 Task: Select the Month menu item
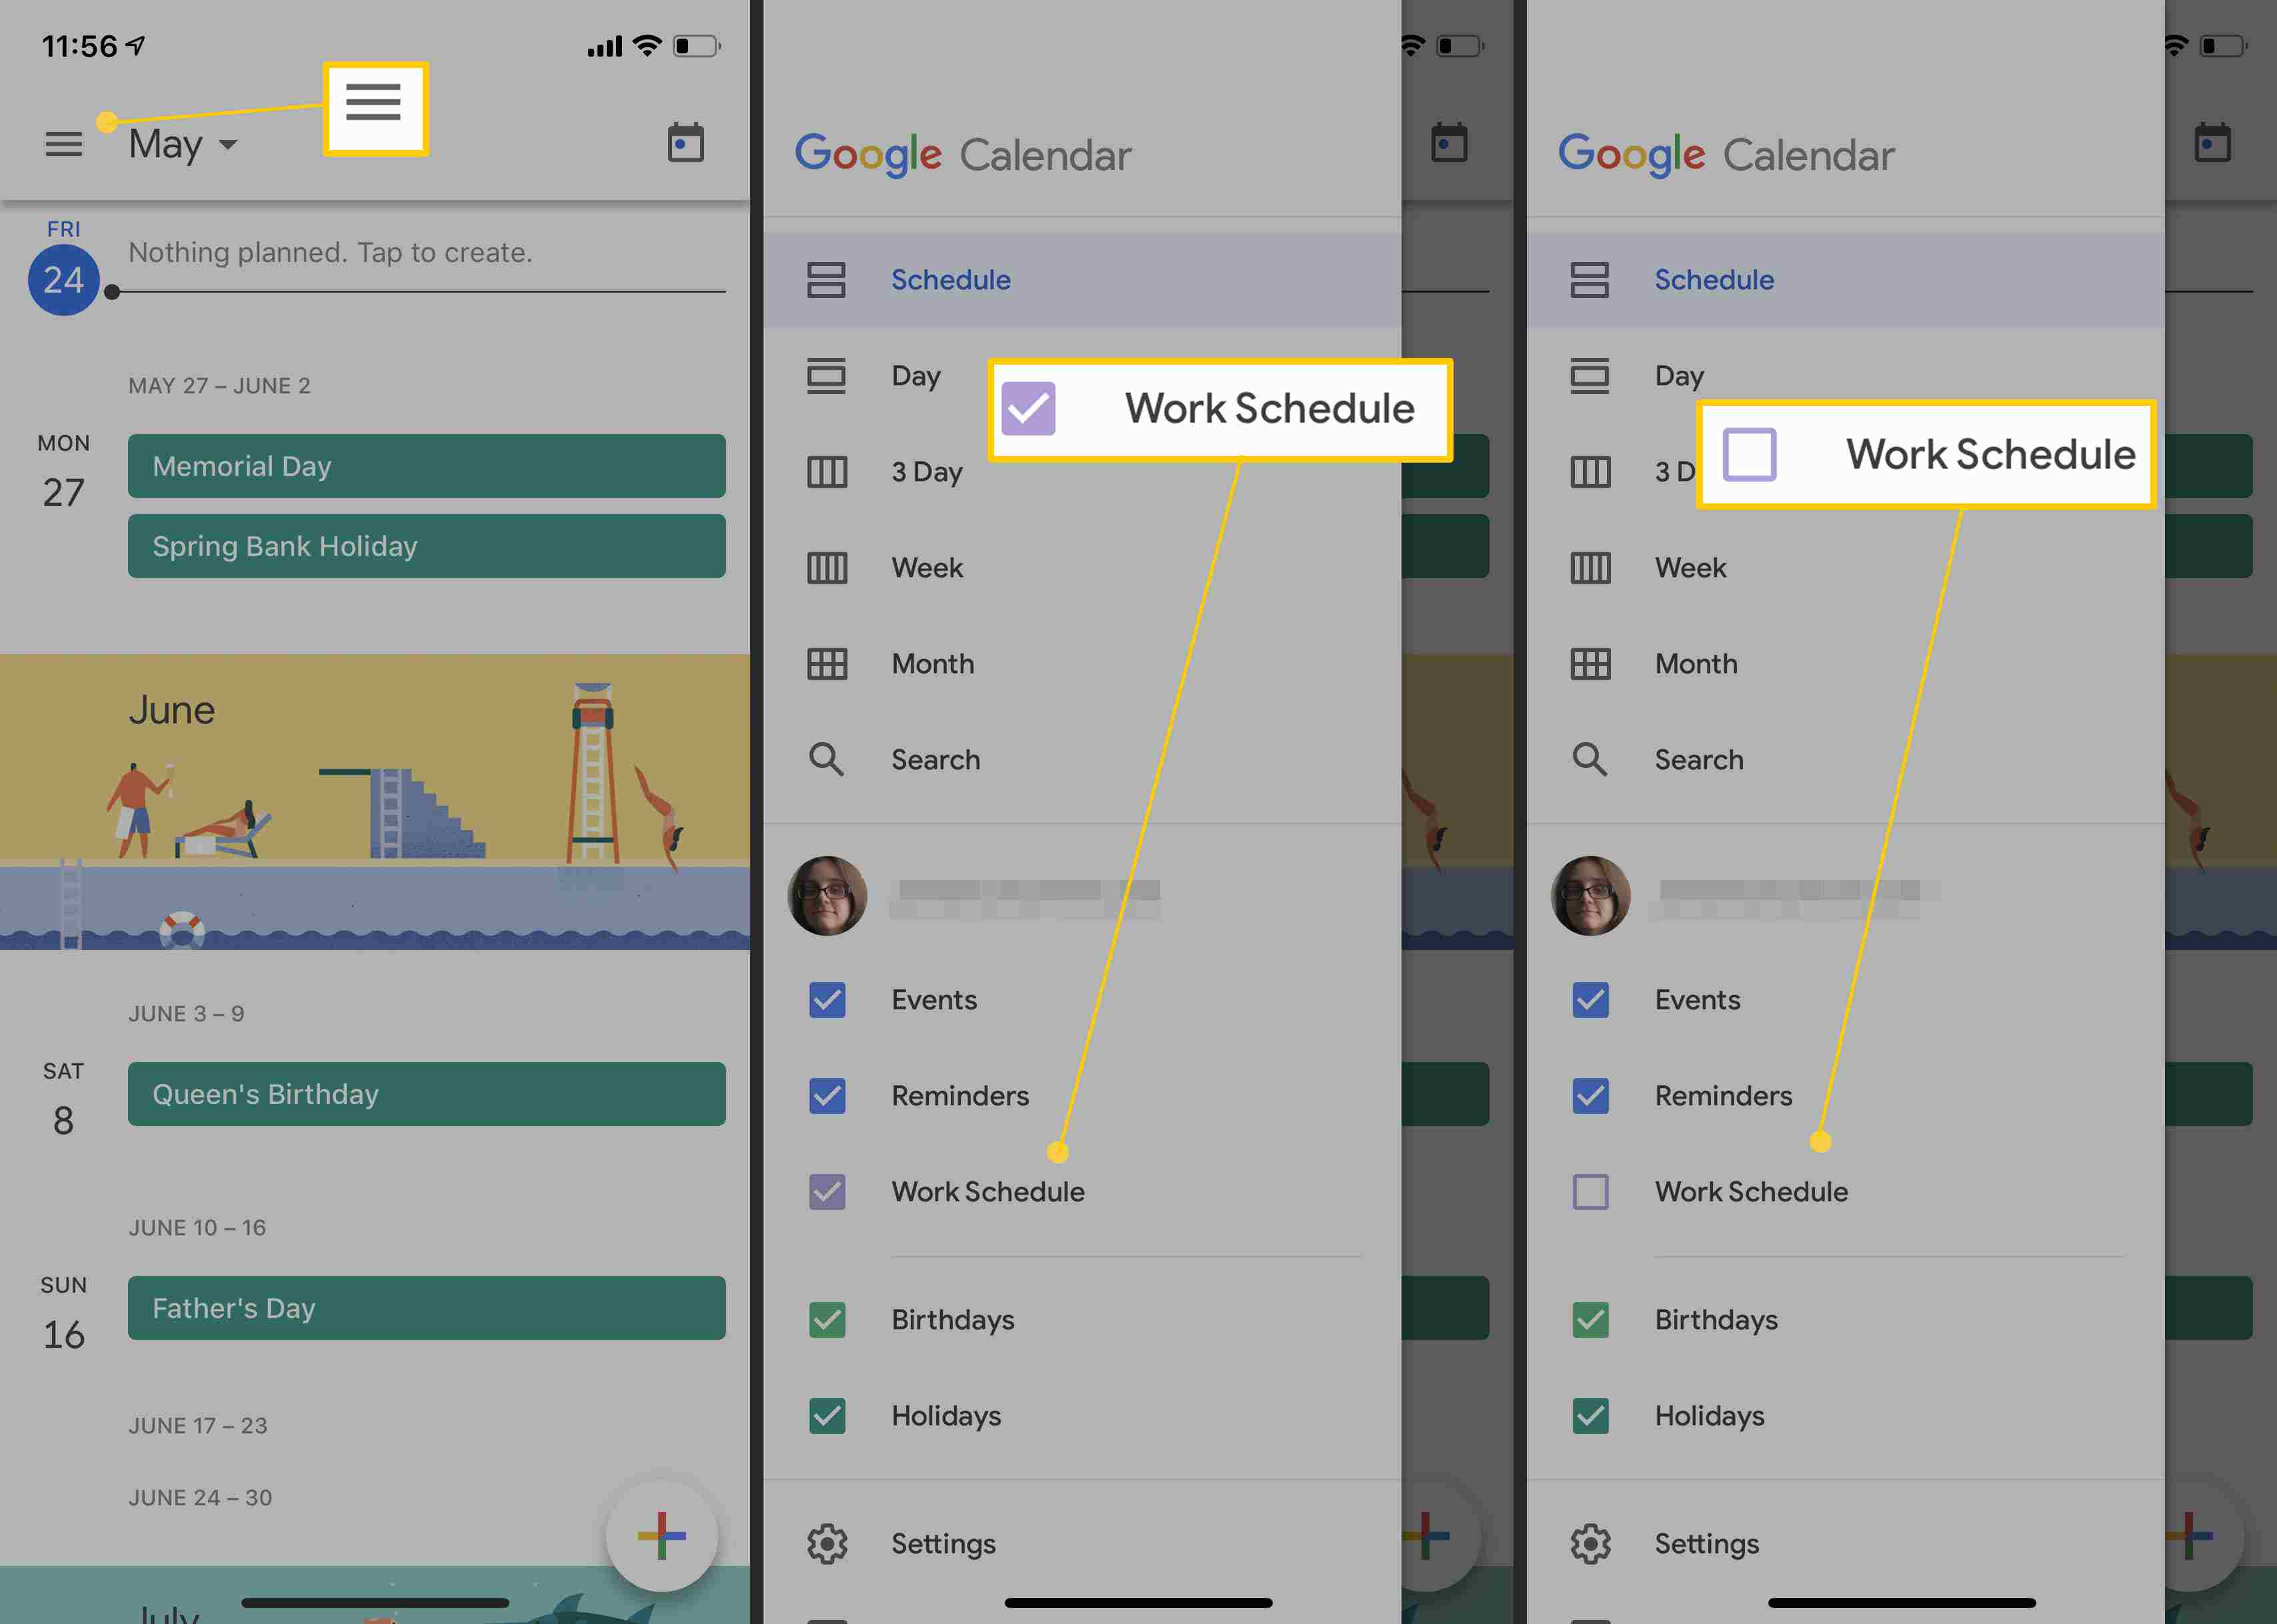[x=933, y=663]
